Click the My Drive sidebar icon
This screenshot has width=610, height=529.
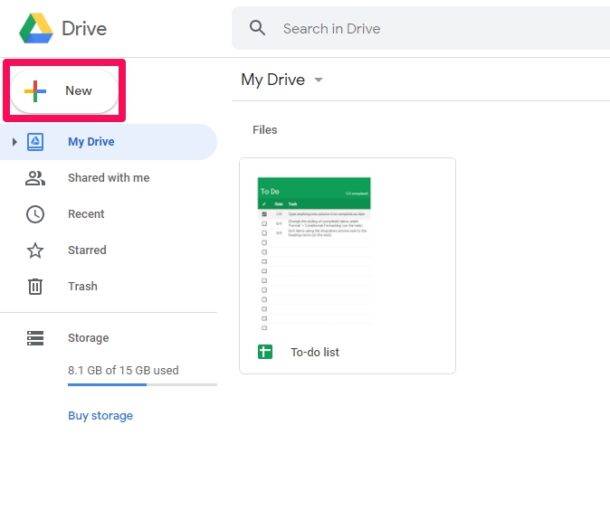click(x=35, y=142)
